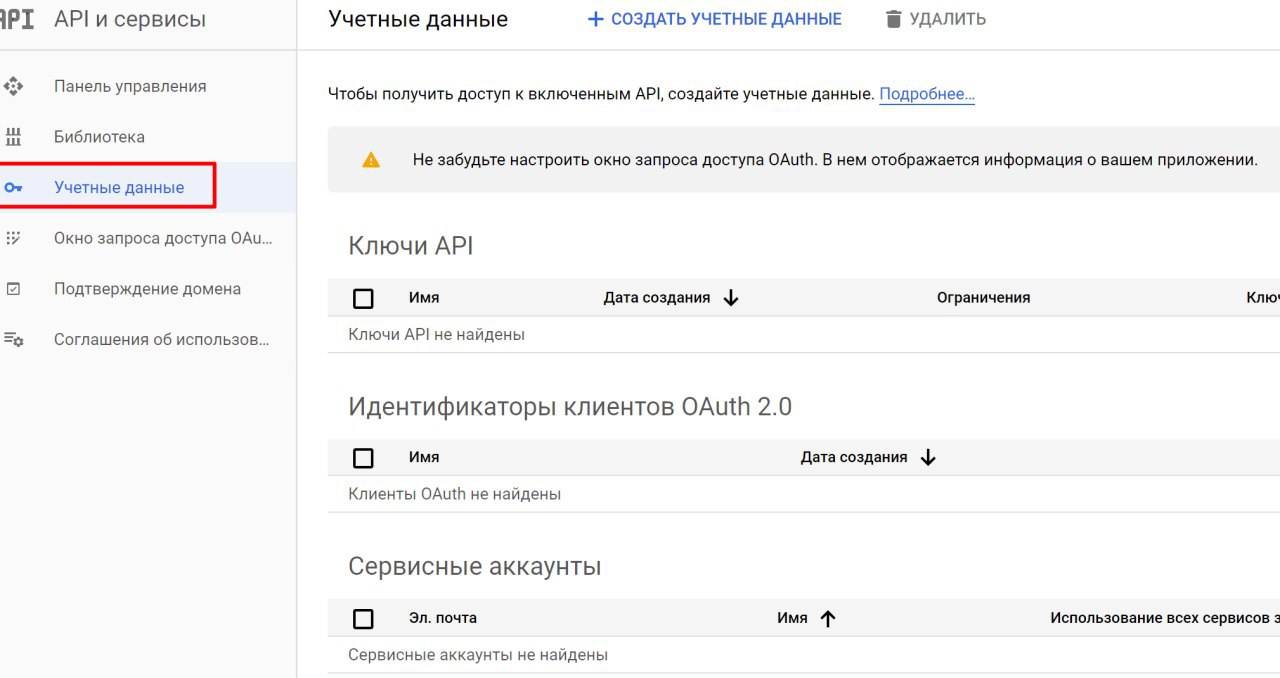Image resolution: width=1280 pixels, height=678 pixels.
Task: Click Эл. почта column header
Action: (443, 618)
